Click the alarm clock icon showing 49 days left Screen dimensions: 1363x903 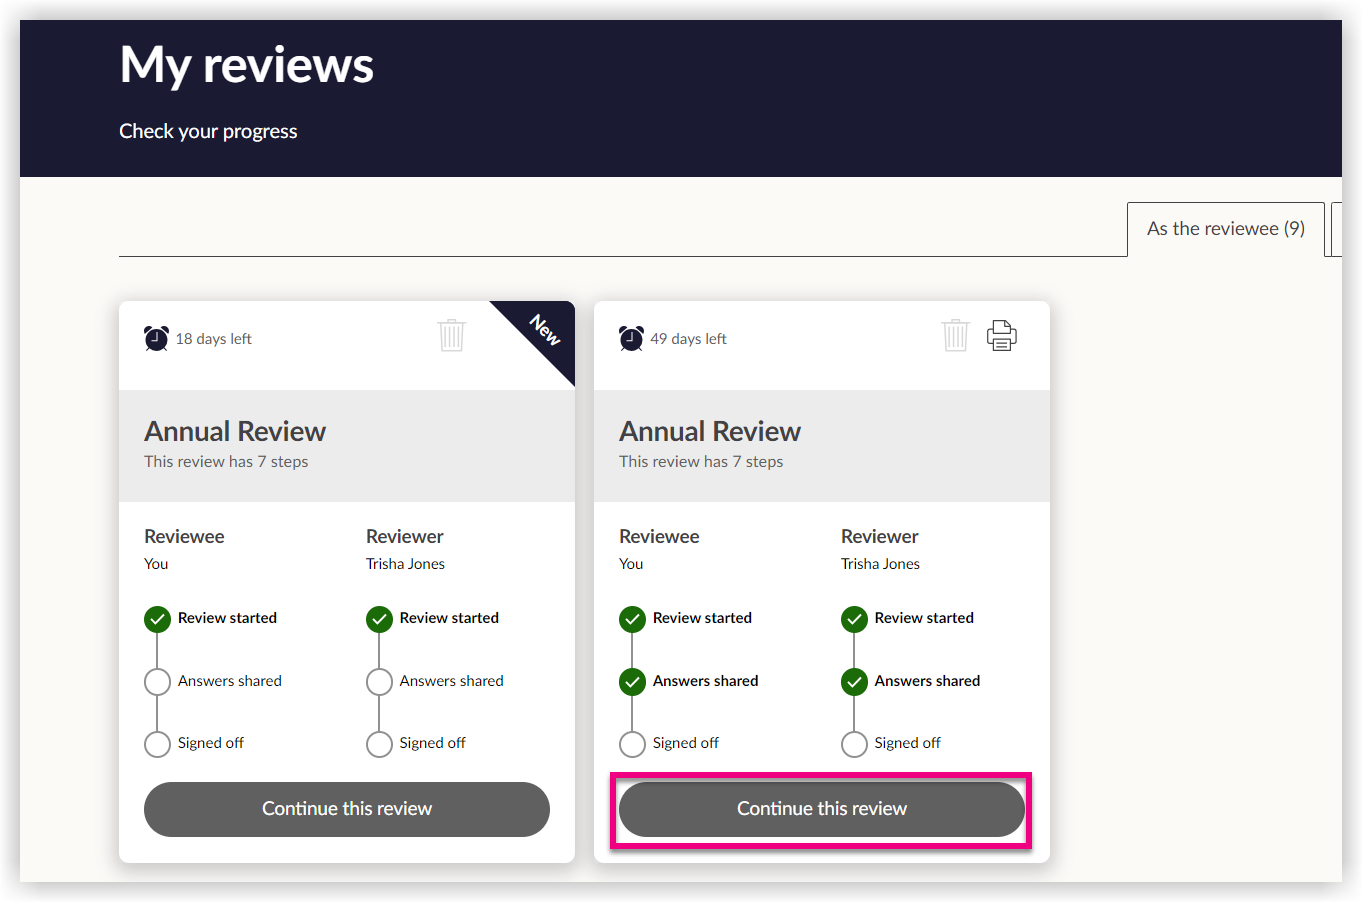coord(631,338)
